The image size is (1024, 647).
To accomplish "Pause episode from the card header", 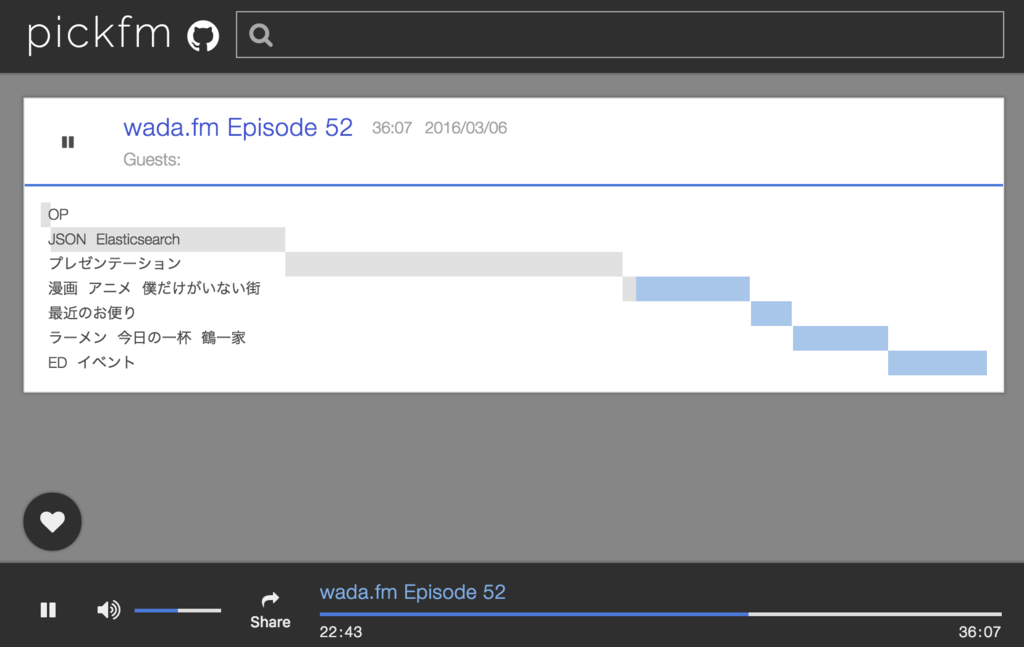I will point(68,142).
